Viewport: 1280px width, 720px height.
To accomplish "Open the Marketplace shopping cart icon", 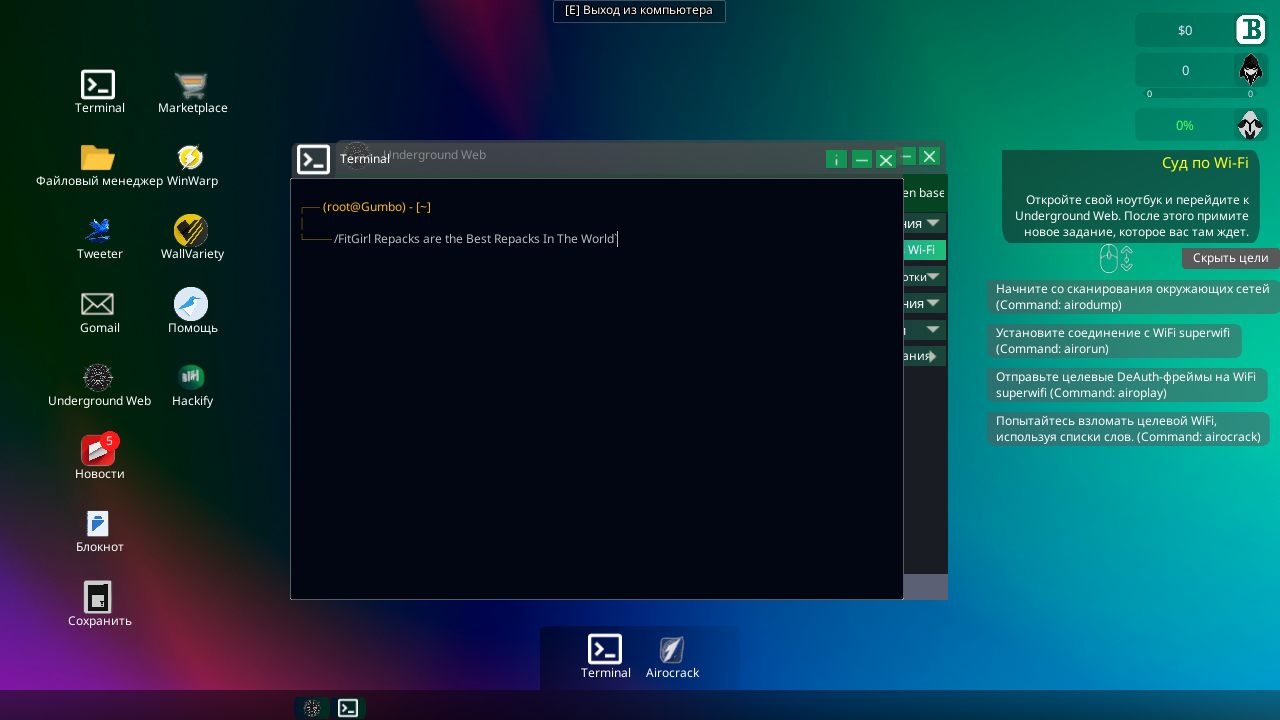I will 191,85.
